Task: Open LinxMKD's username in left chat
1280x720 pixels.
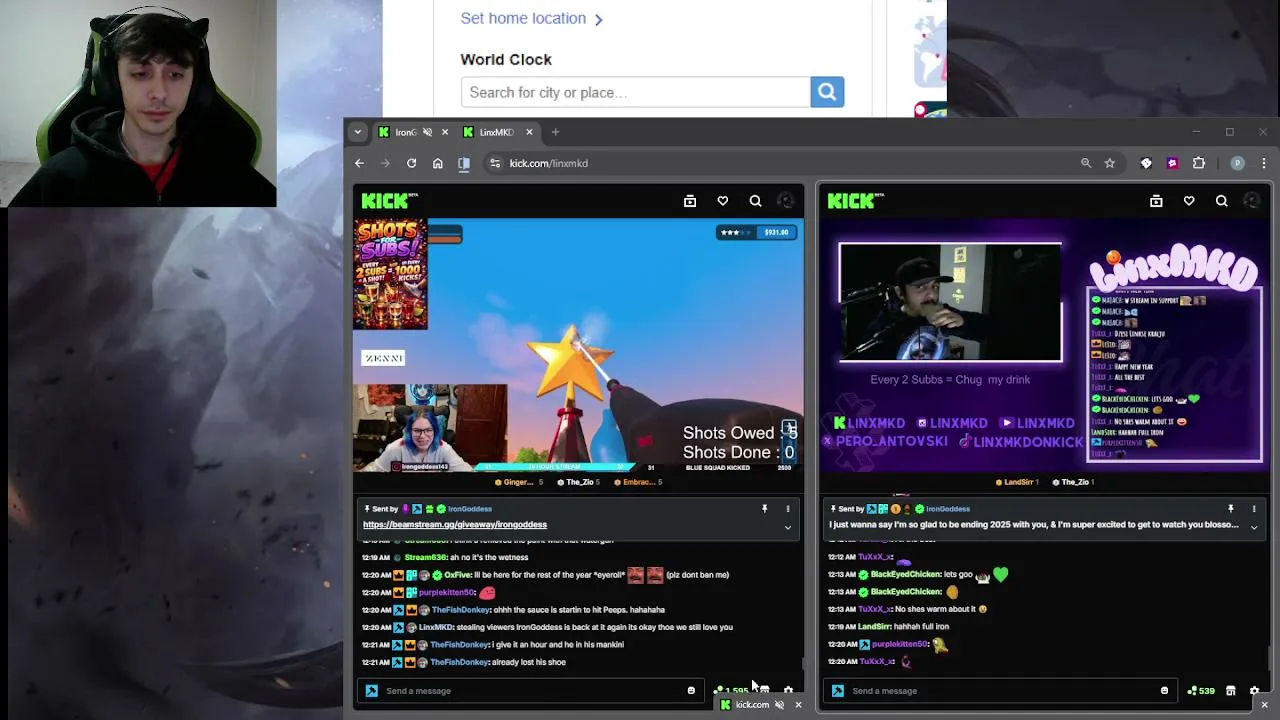Action: tap(435, 627)
